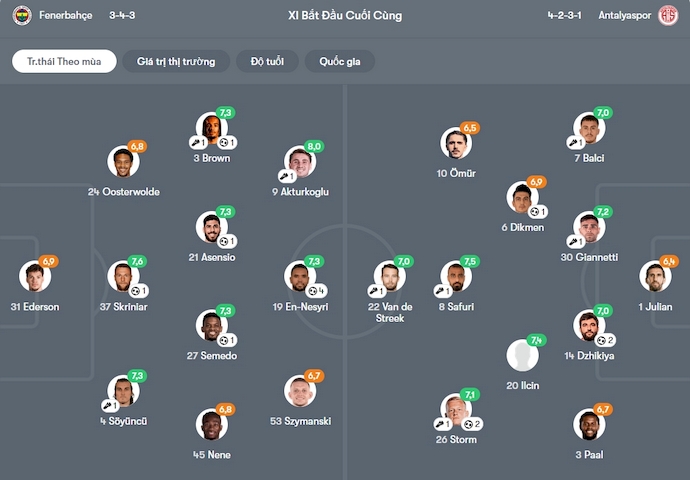Open the Antalyaspor team name link
Image resolution: width=690 pixels, height=480 pixels.
(x=625, y=16)
